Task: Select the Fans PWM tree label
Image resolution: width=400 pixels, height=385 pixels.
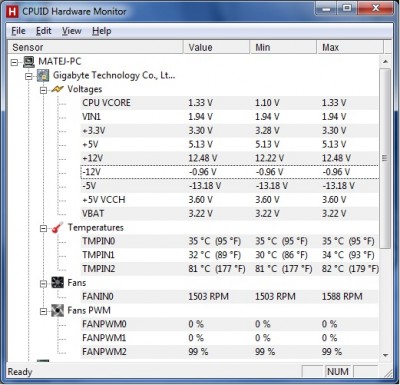Action: coord(89,311)
